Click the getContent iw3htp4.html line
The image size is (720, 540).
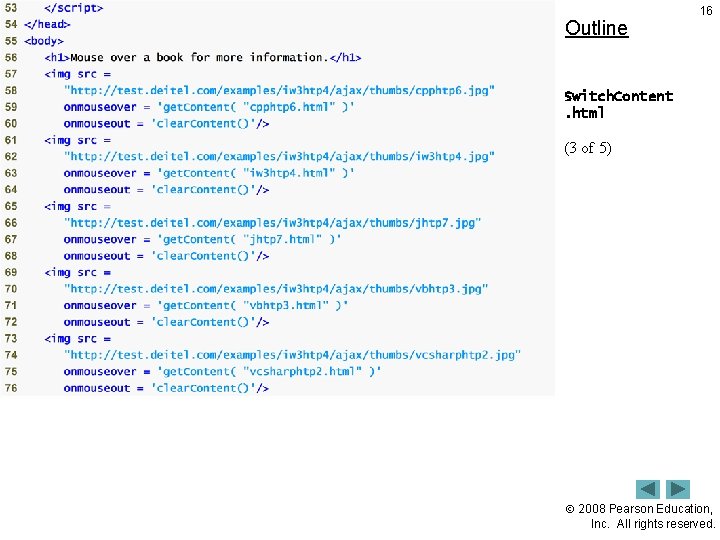pos(209,173)
